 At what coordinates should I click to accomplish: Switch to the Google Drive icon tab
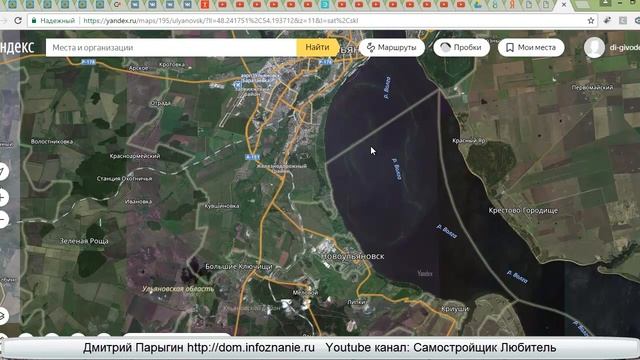click(478, 4)
